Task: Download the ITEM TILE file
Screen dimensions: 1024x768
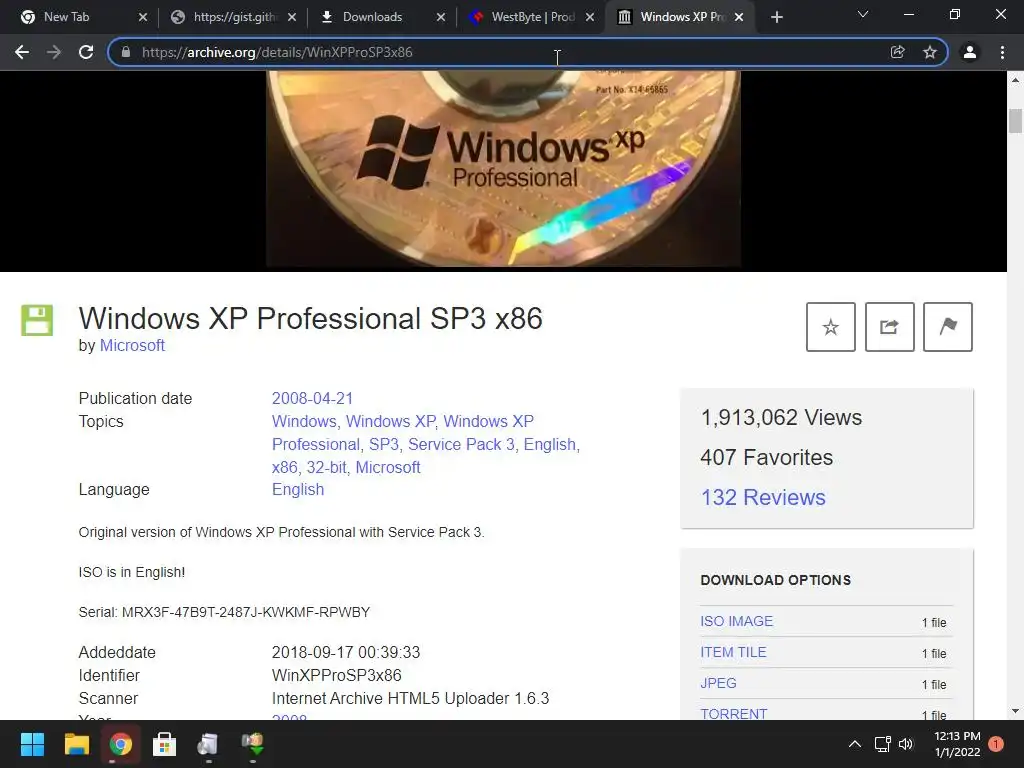Action: 733,652
